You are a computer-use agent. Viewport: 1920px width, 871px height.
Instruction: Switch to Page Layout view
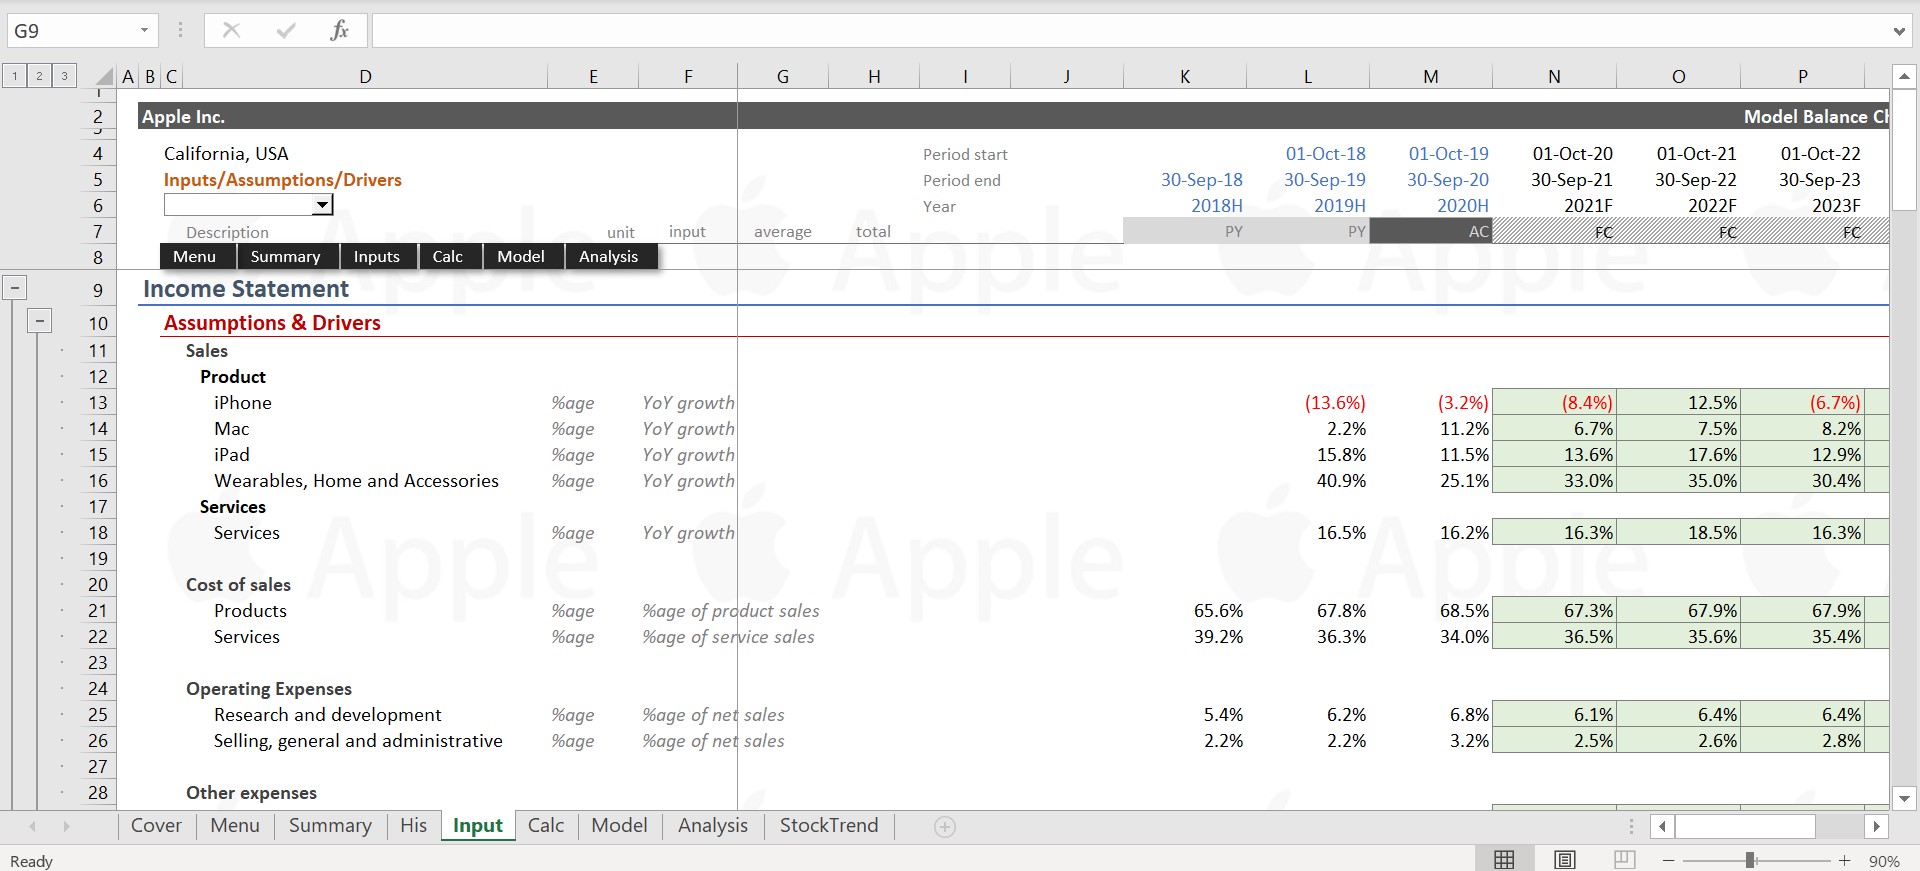click(x=1565, y=860)
